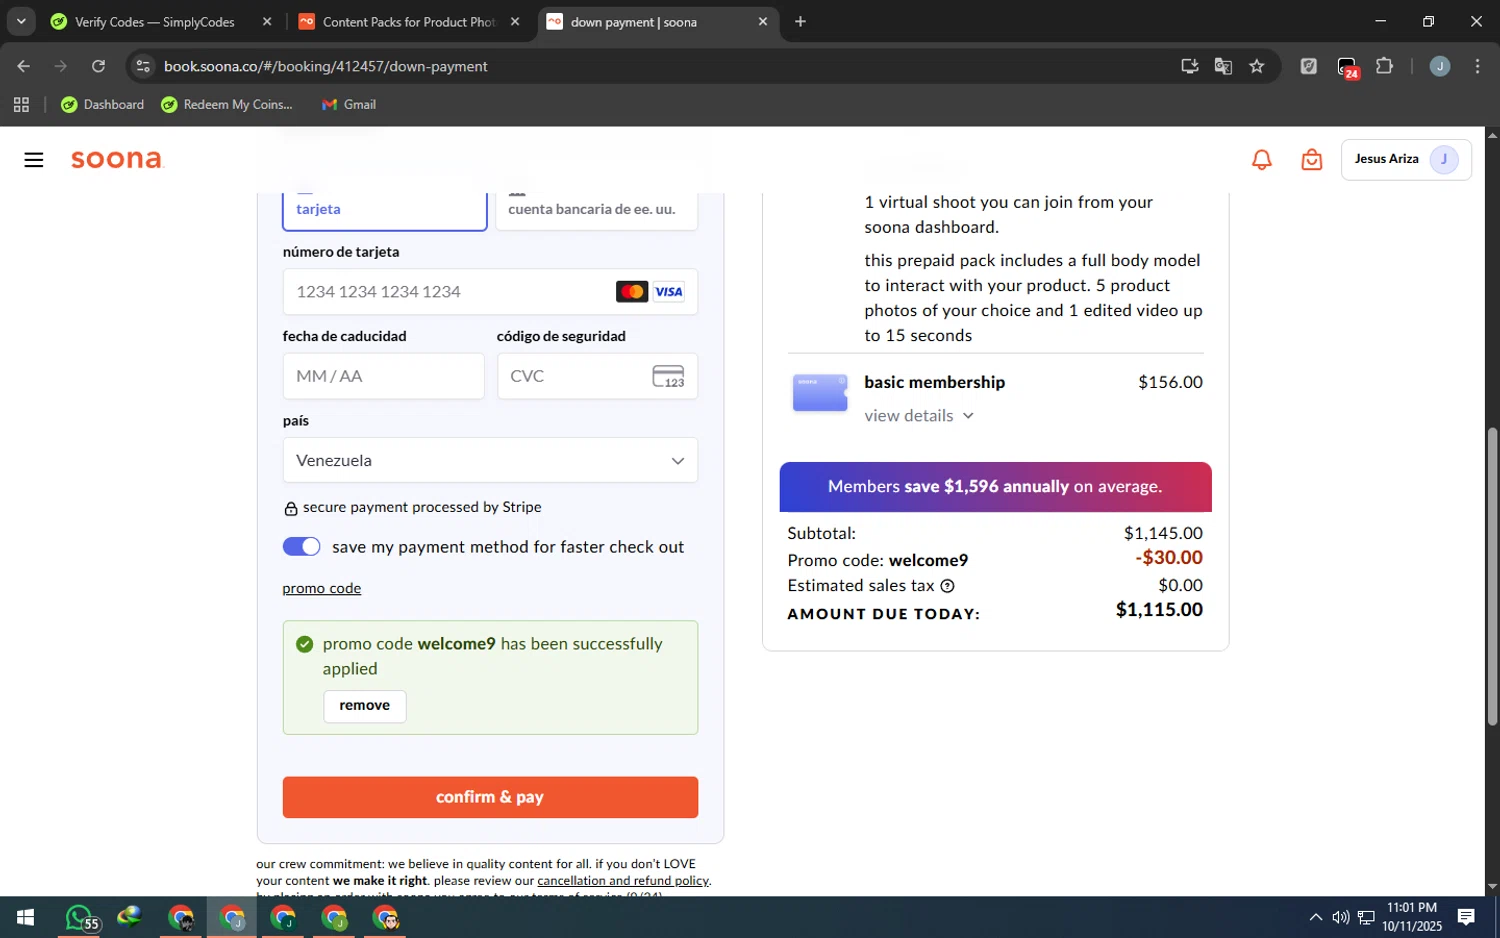The height and width of the screenshot is (938, 1500).
Task: Click the AMOUNT DUE TODAY $1,115.00 value
Action: coord(1159,610)
